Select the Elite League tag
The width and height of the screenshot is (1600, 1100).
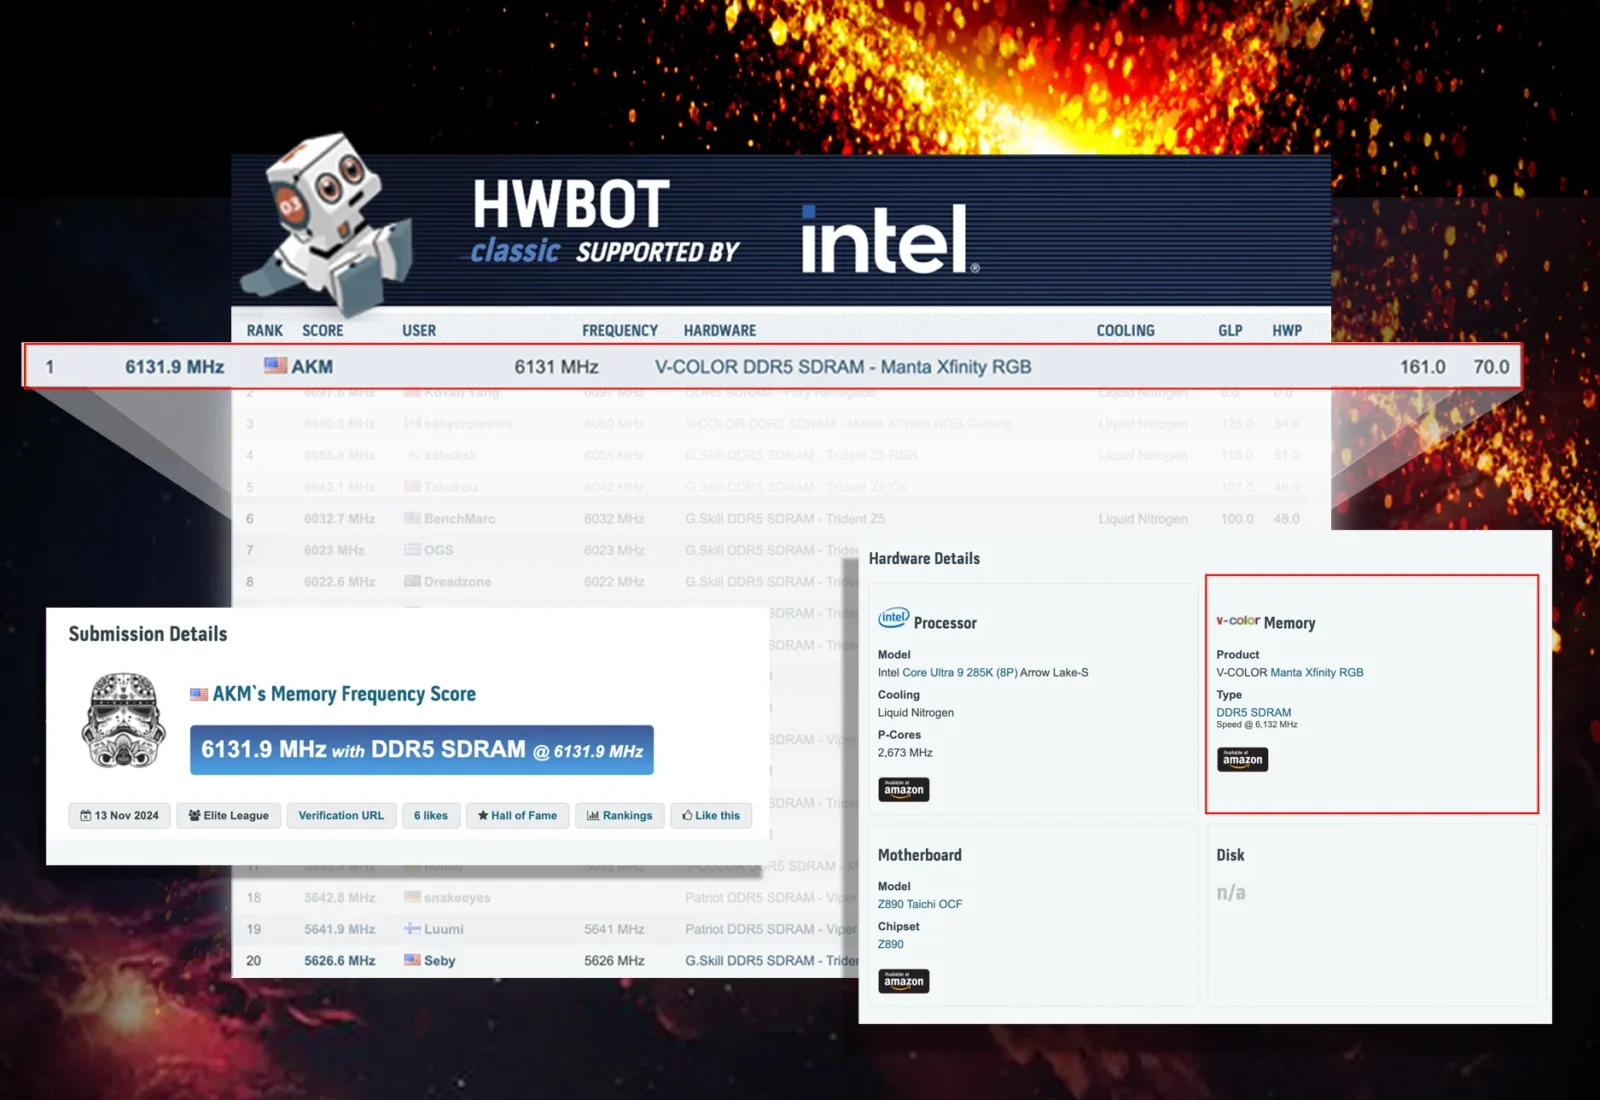(x=228, y=816)
